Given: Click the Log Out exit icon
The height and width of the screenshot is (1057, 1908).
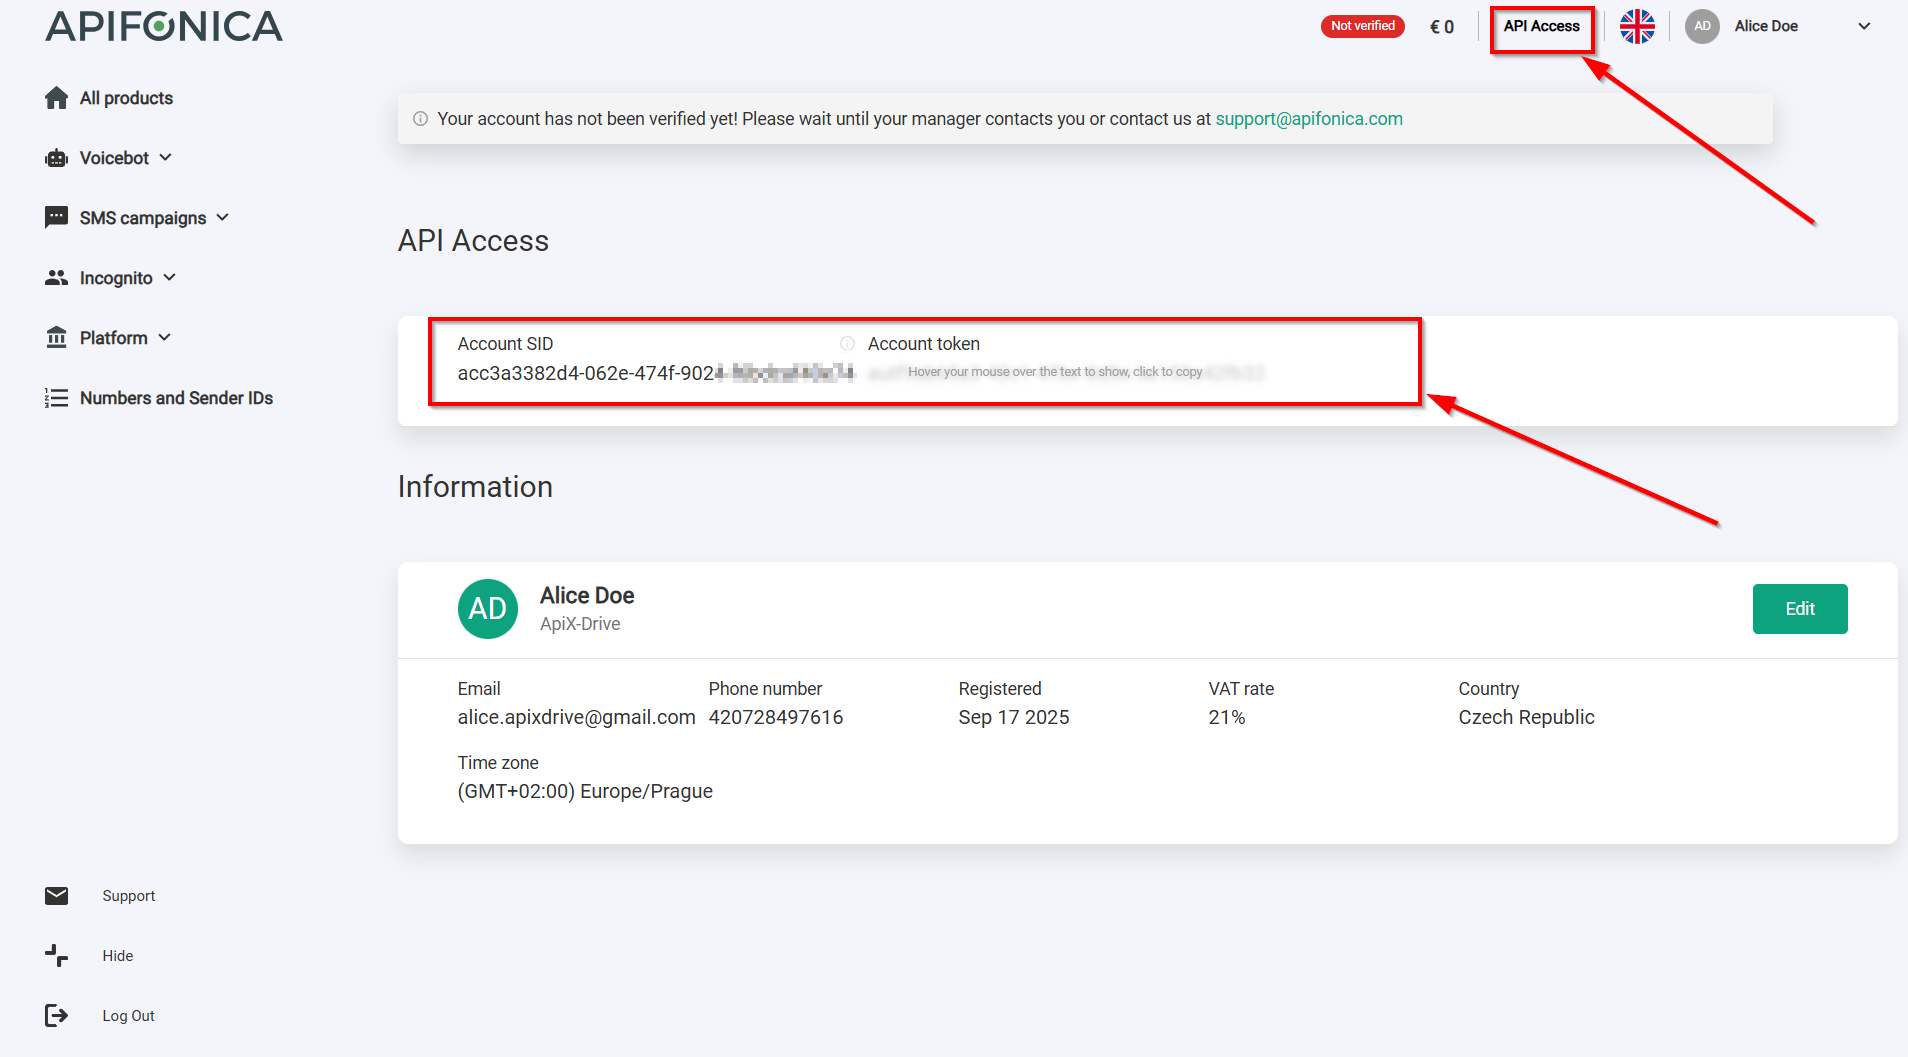Looking at the screenshot, I should coord(57,1016).
